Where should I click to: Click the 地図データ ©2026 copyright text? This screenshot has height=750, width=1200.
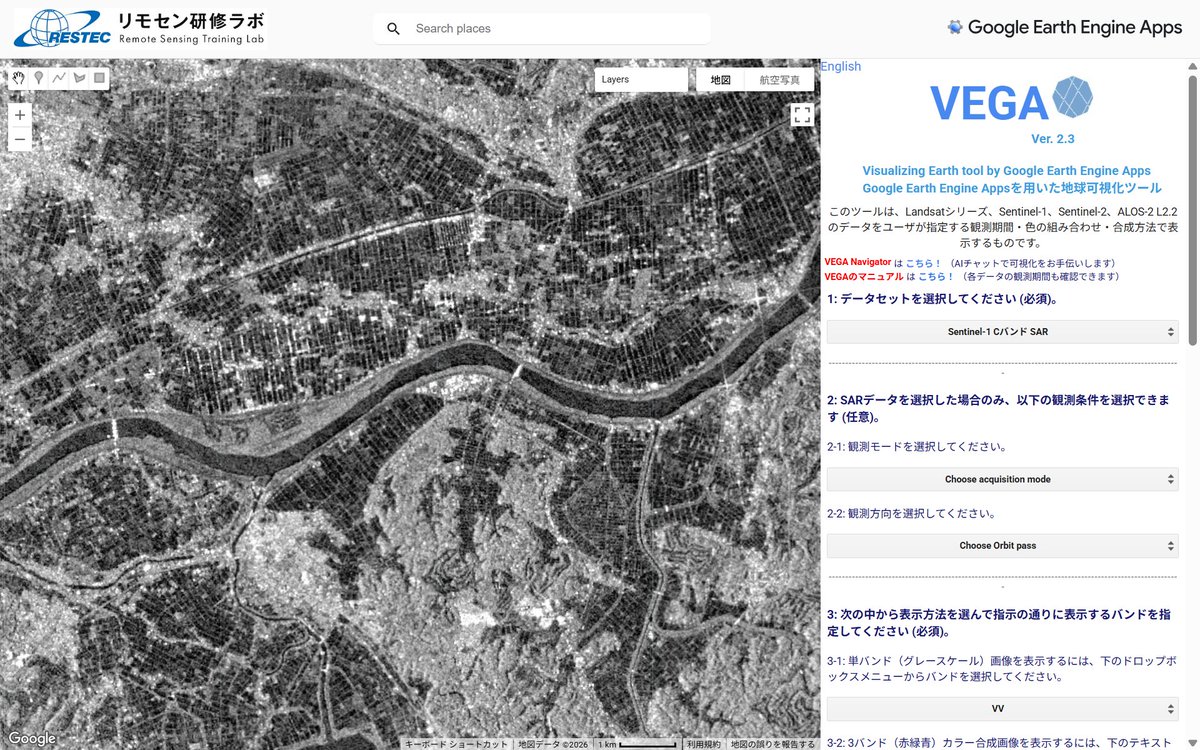point(554,744)
